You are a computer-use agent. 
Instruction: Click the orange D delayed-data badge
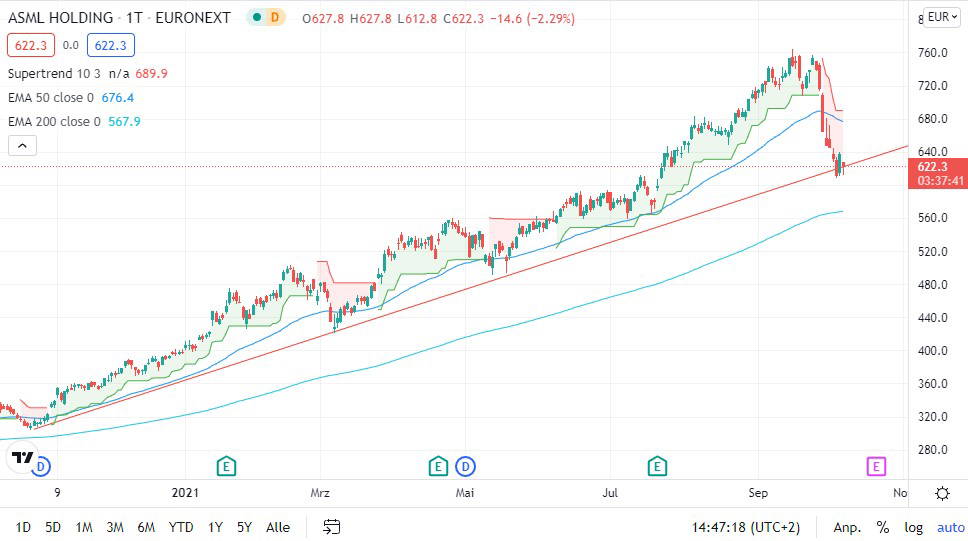(275, 17)
